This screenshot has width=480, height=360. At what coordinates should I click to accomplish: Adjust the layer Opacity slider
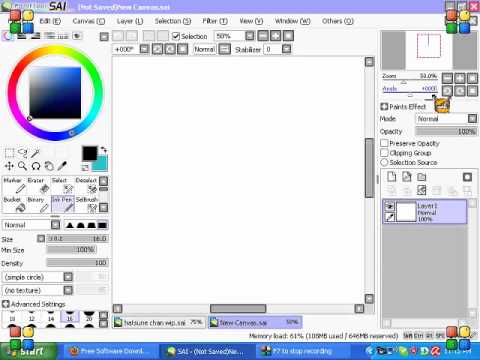pos(446,132)
